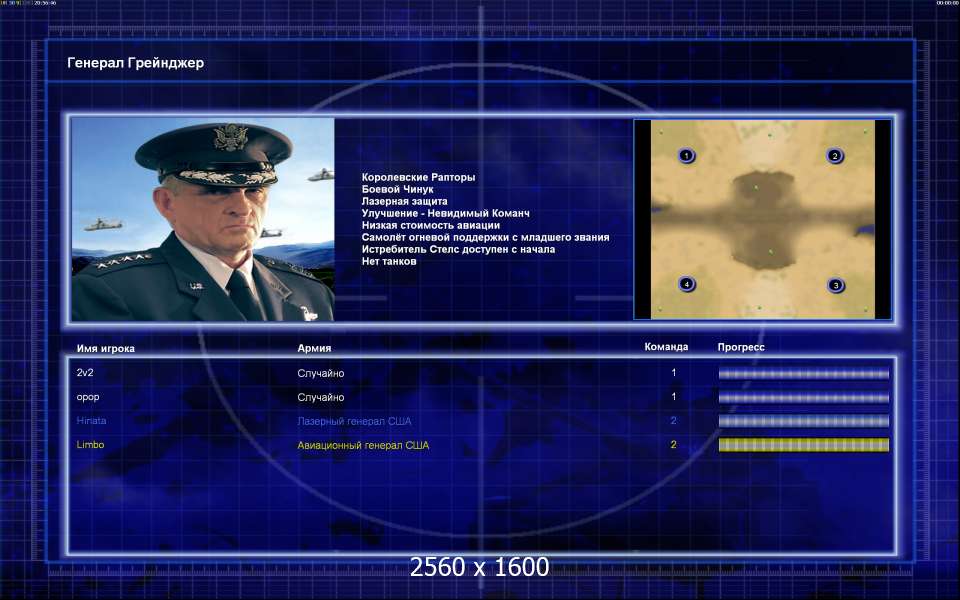Screen dimensions: 960x600
Task: Click team number 1 in the 2v2 row
Action: [673, 373]
